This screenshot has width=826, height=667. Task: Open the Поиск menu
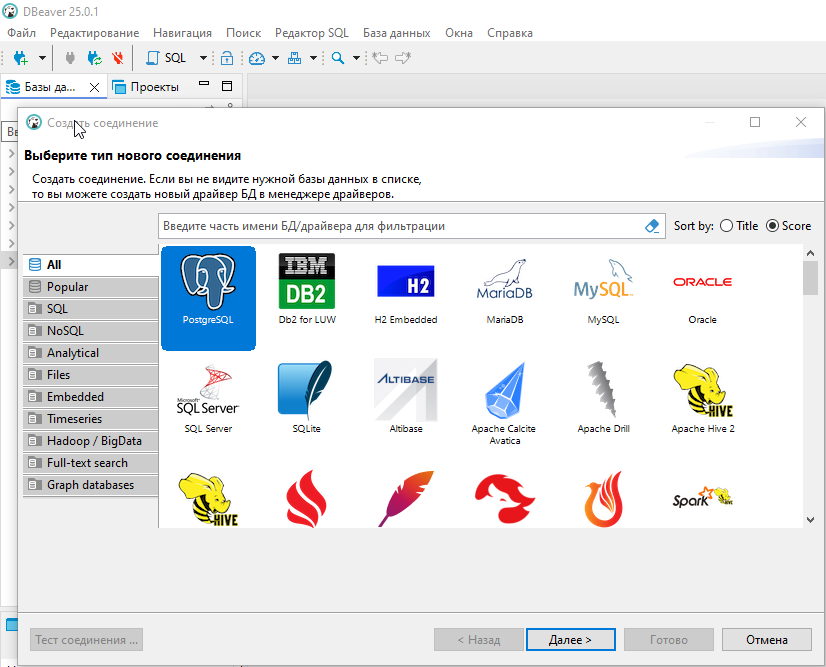243,33
